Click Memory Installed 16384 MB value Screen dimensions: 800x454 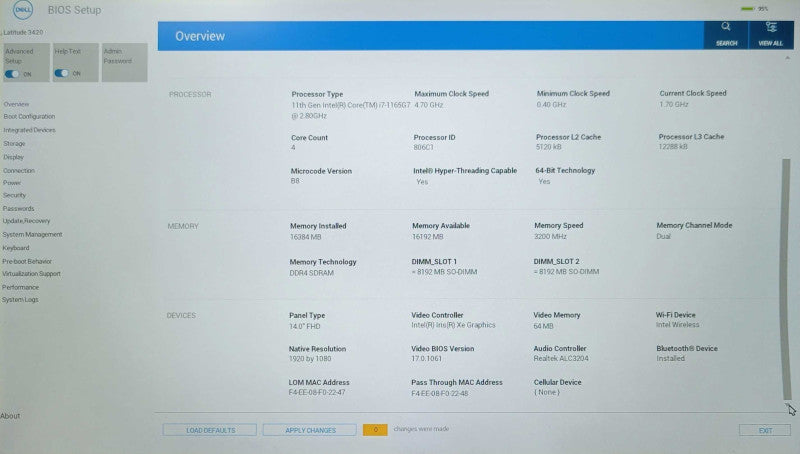(306, 237)
